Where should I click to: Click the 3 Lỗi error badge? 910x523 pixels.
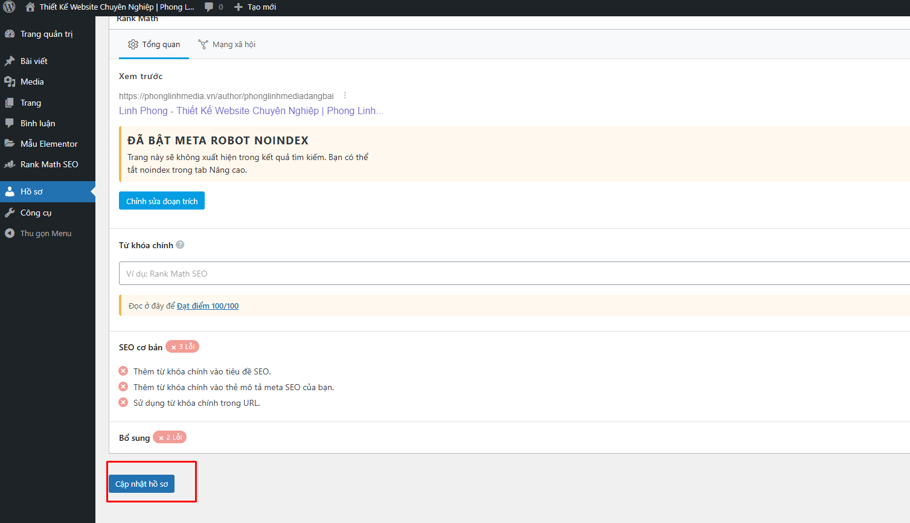[x=183, y=347]
